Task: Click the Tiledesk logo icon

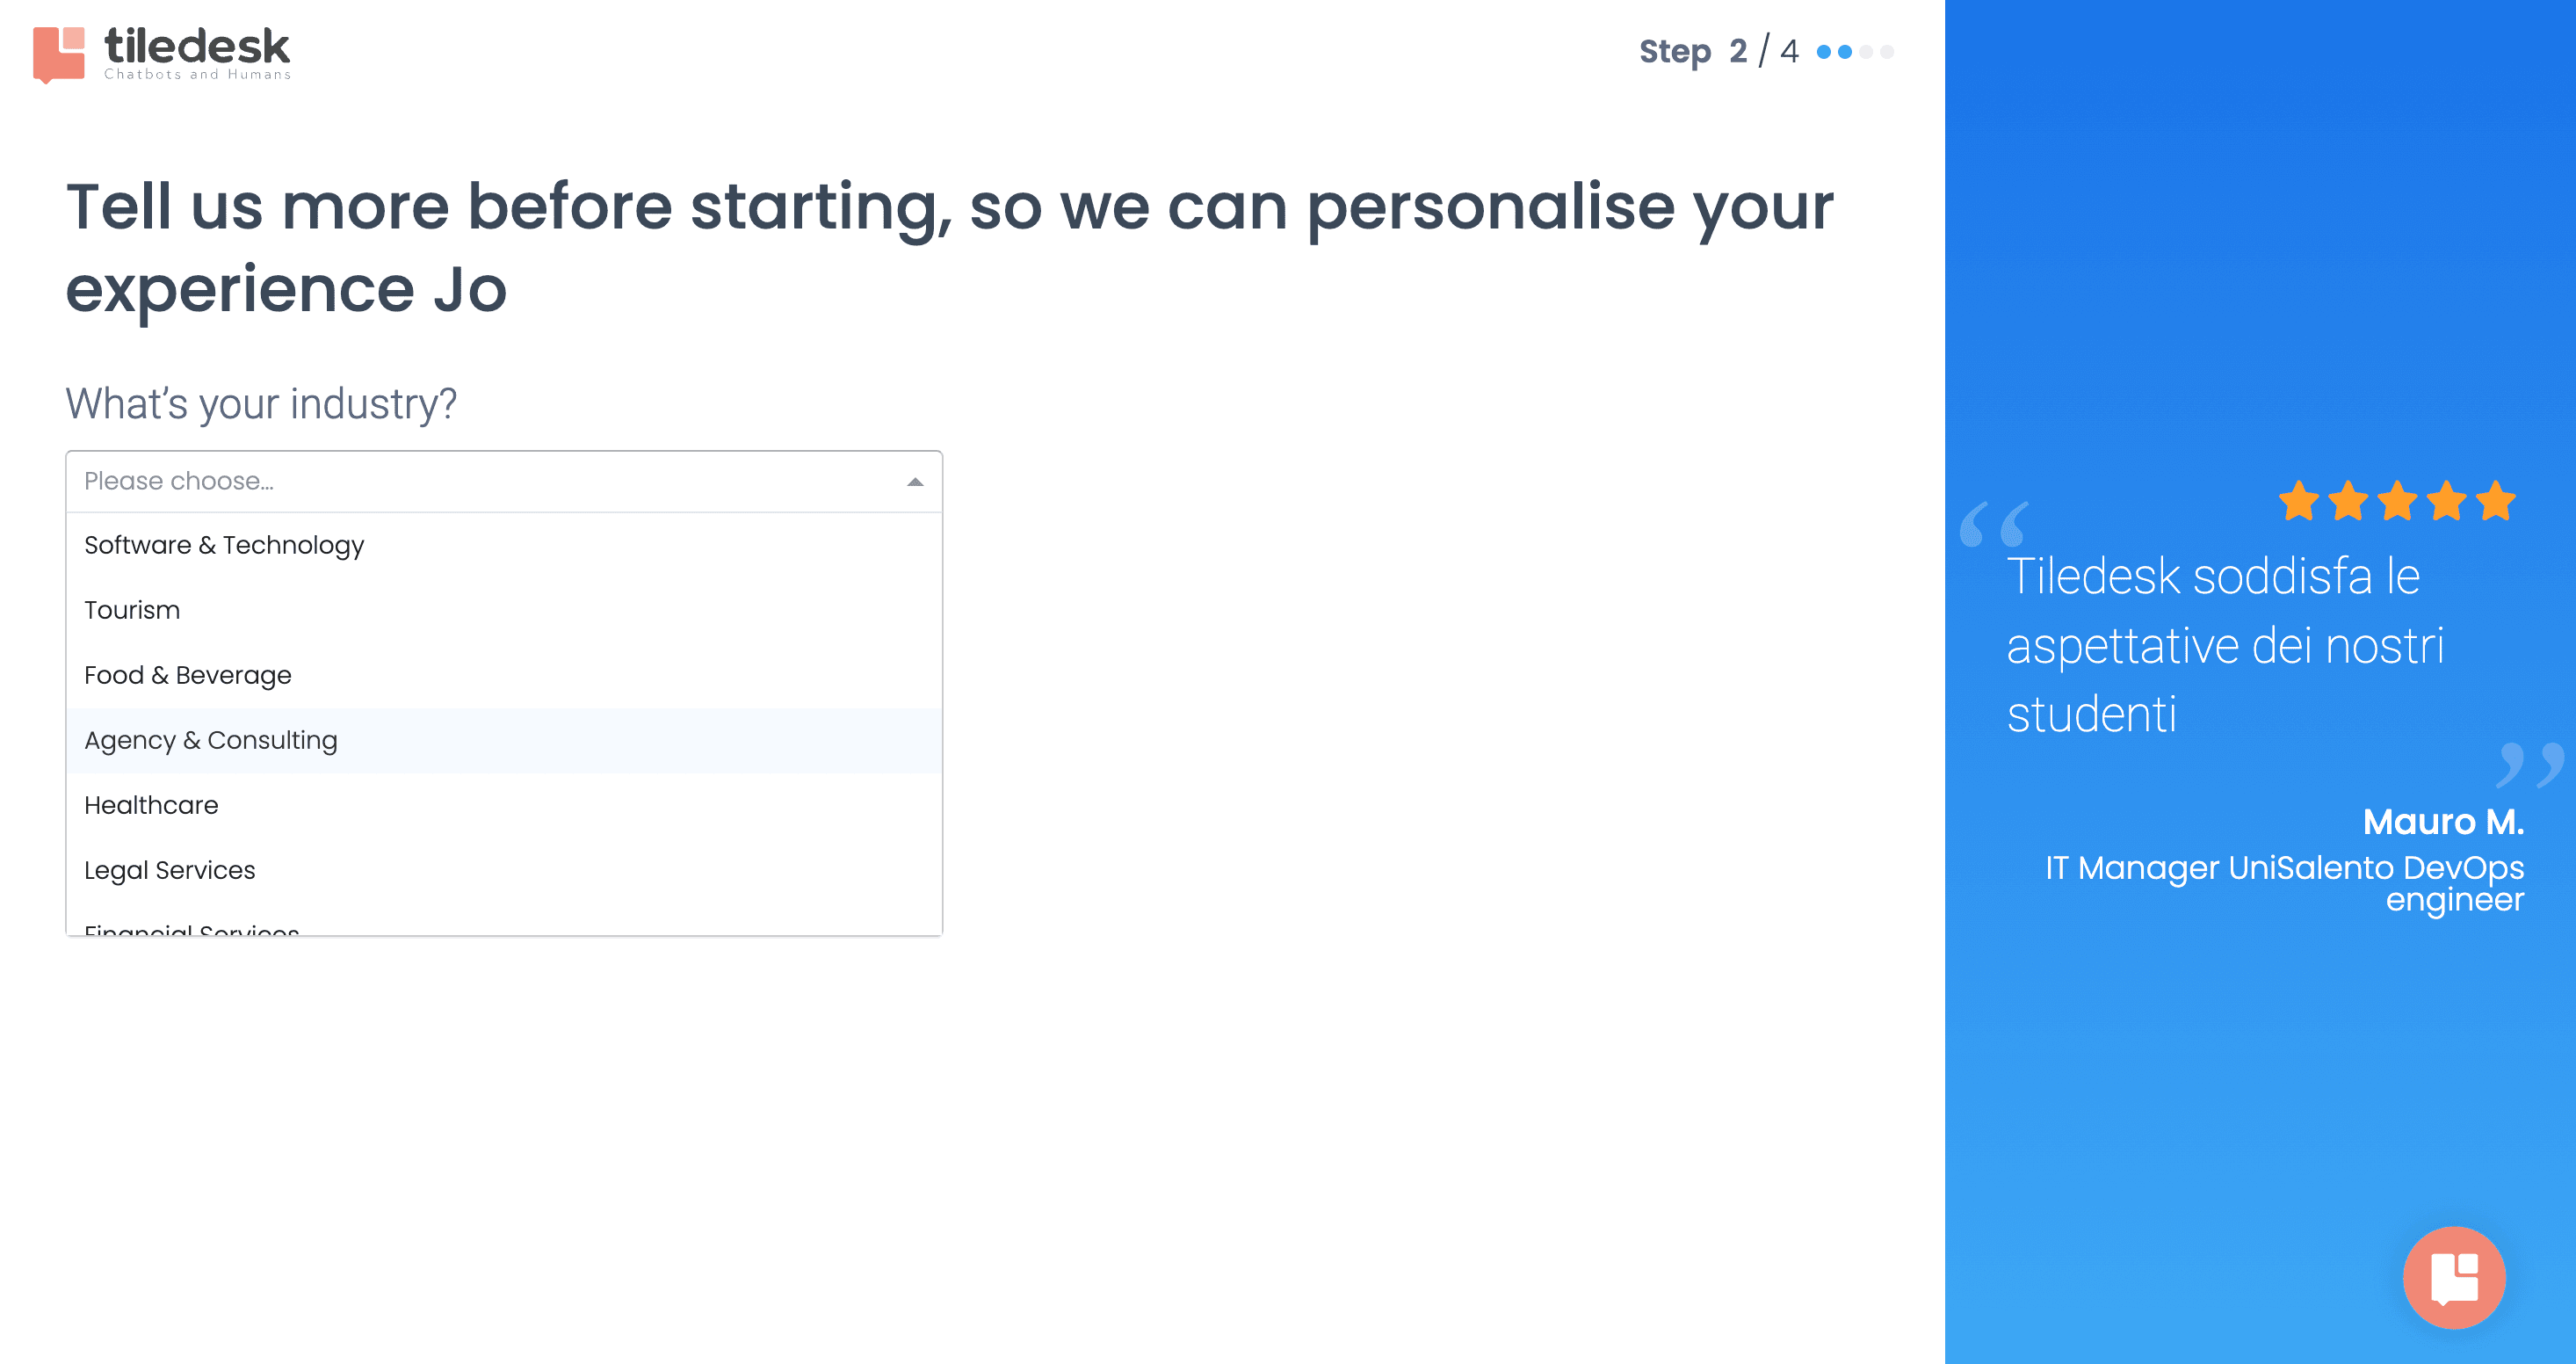Action: coord(59,54)
